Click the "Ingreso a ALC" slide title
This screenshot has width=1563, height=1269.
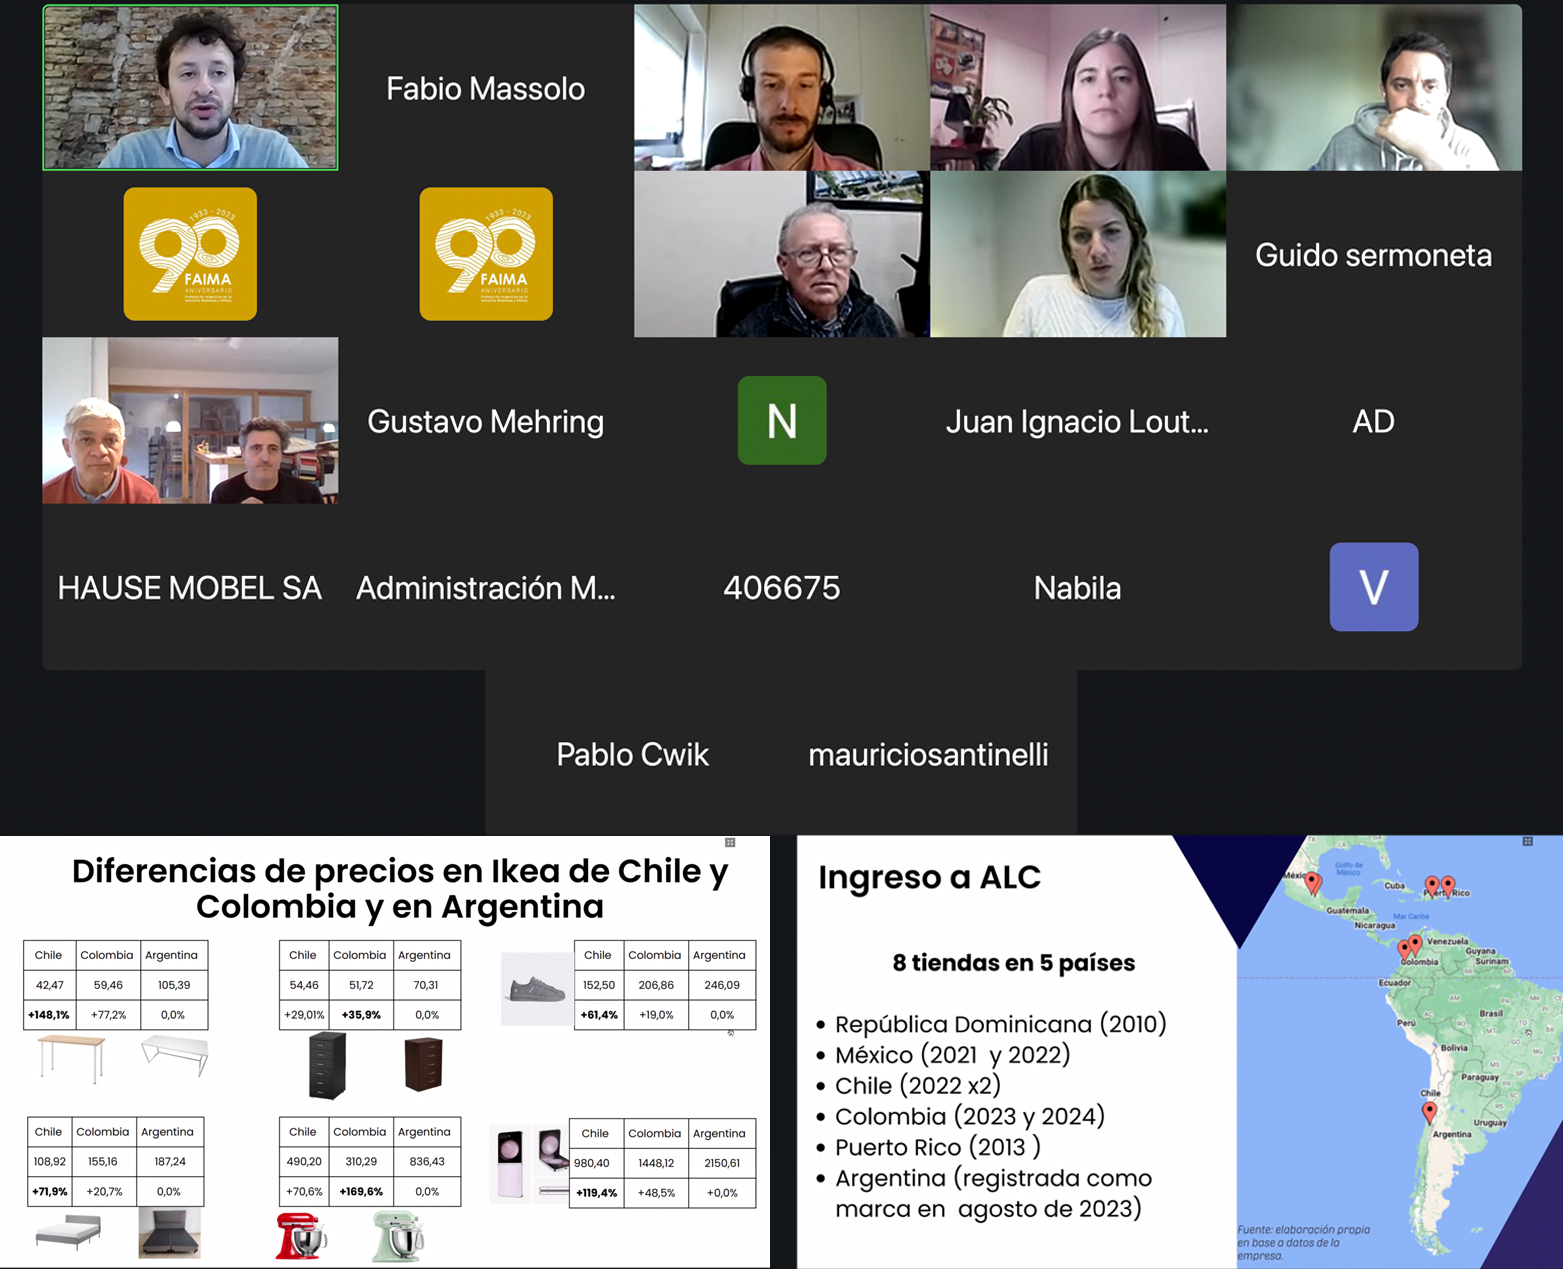pyautogui.click(x=929, y=877)
